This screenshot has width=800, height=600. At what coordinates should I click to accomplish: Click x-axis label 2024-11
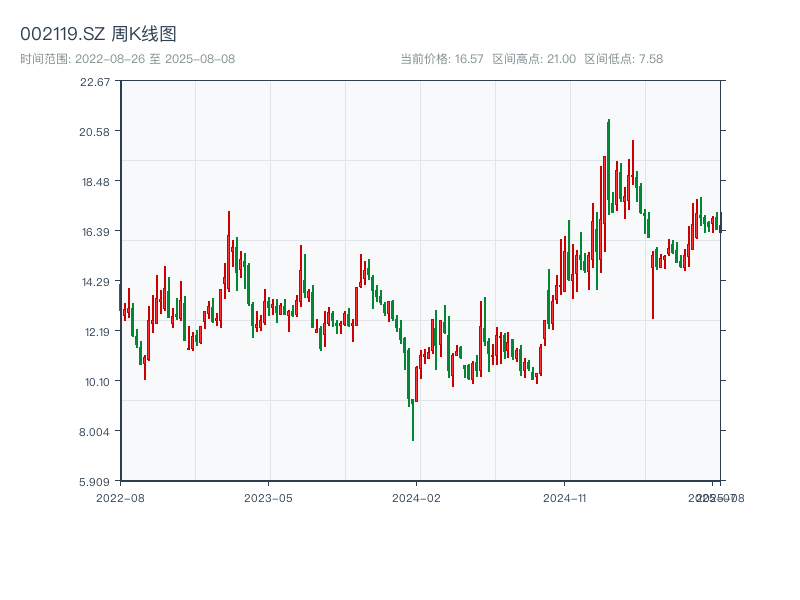click(x=564, y=498)
